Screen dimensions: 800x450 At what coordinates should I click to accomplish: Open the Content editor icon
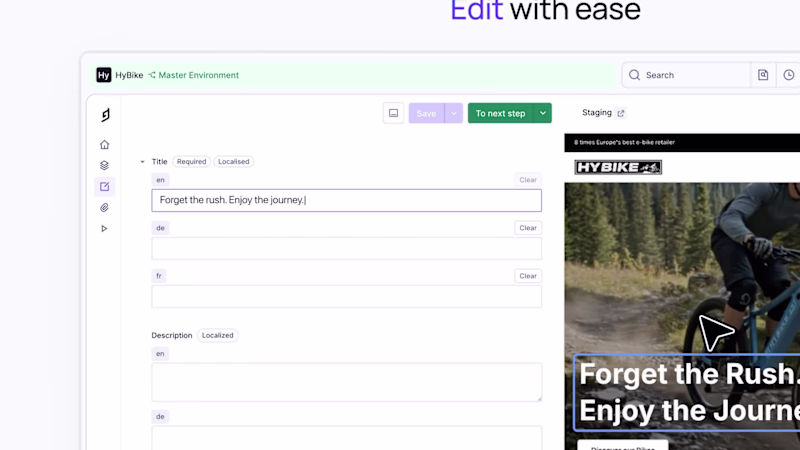pyautogui.click(x=105, y=186)
